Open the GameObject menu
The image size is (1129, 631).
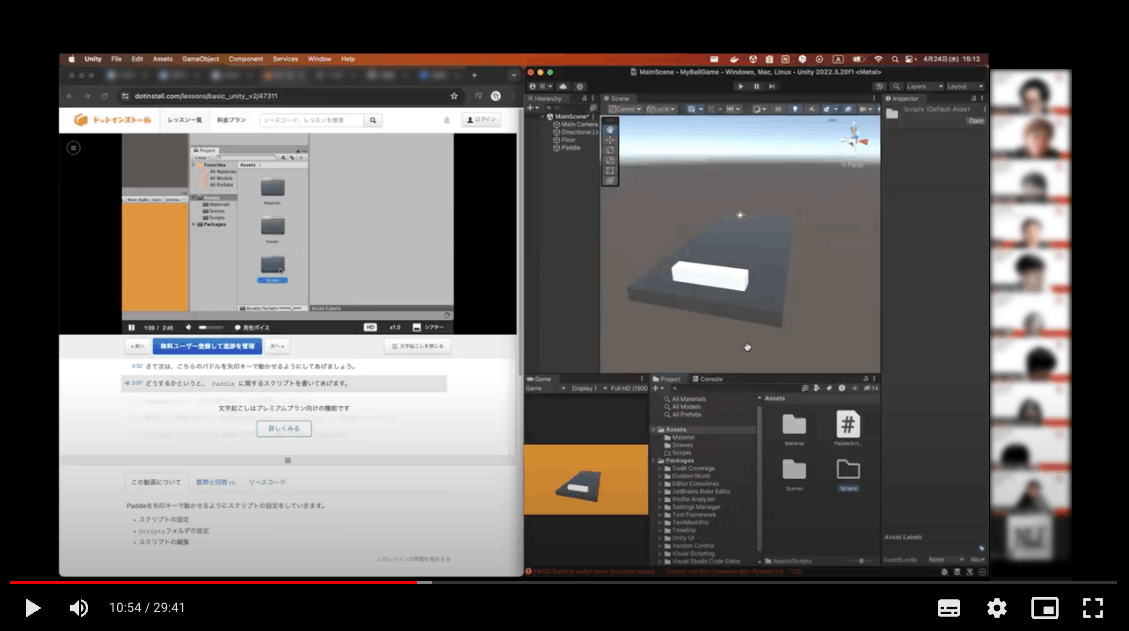click(x=200, y=59)
